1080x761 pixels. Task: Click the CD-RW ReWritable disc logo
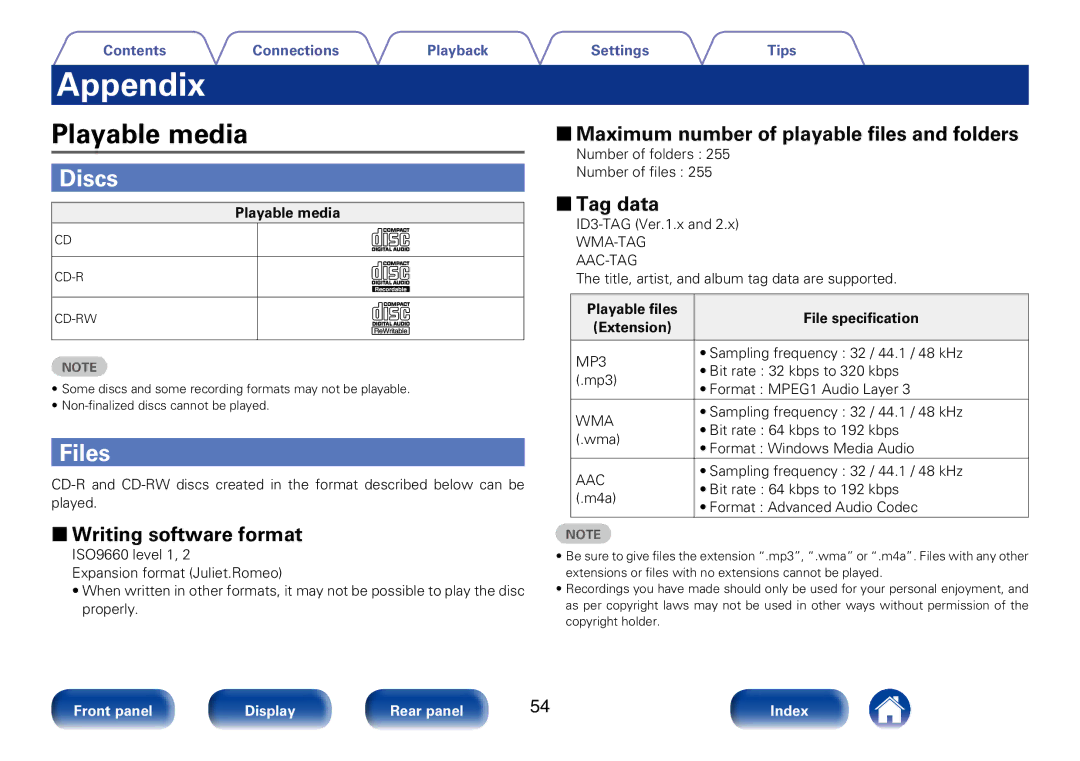[391, 319]
